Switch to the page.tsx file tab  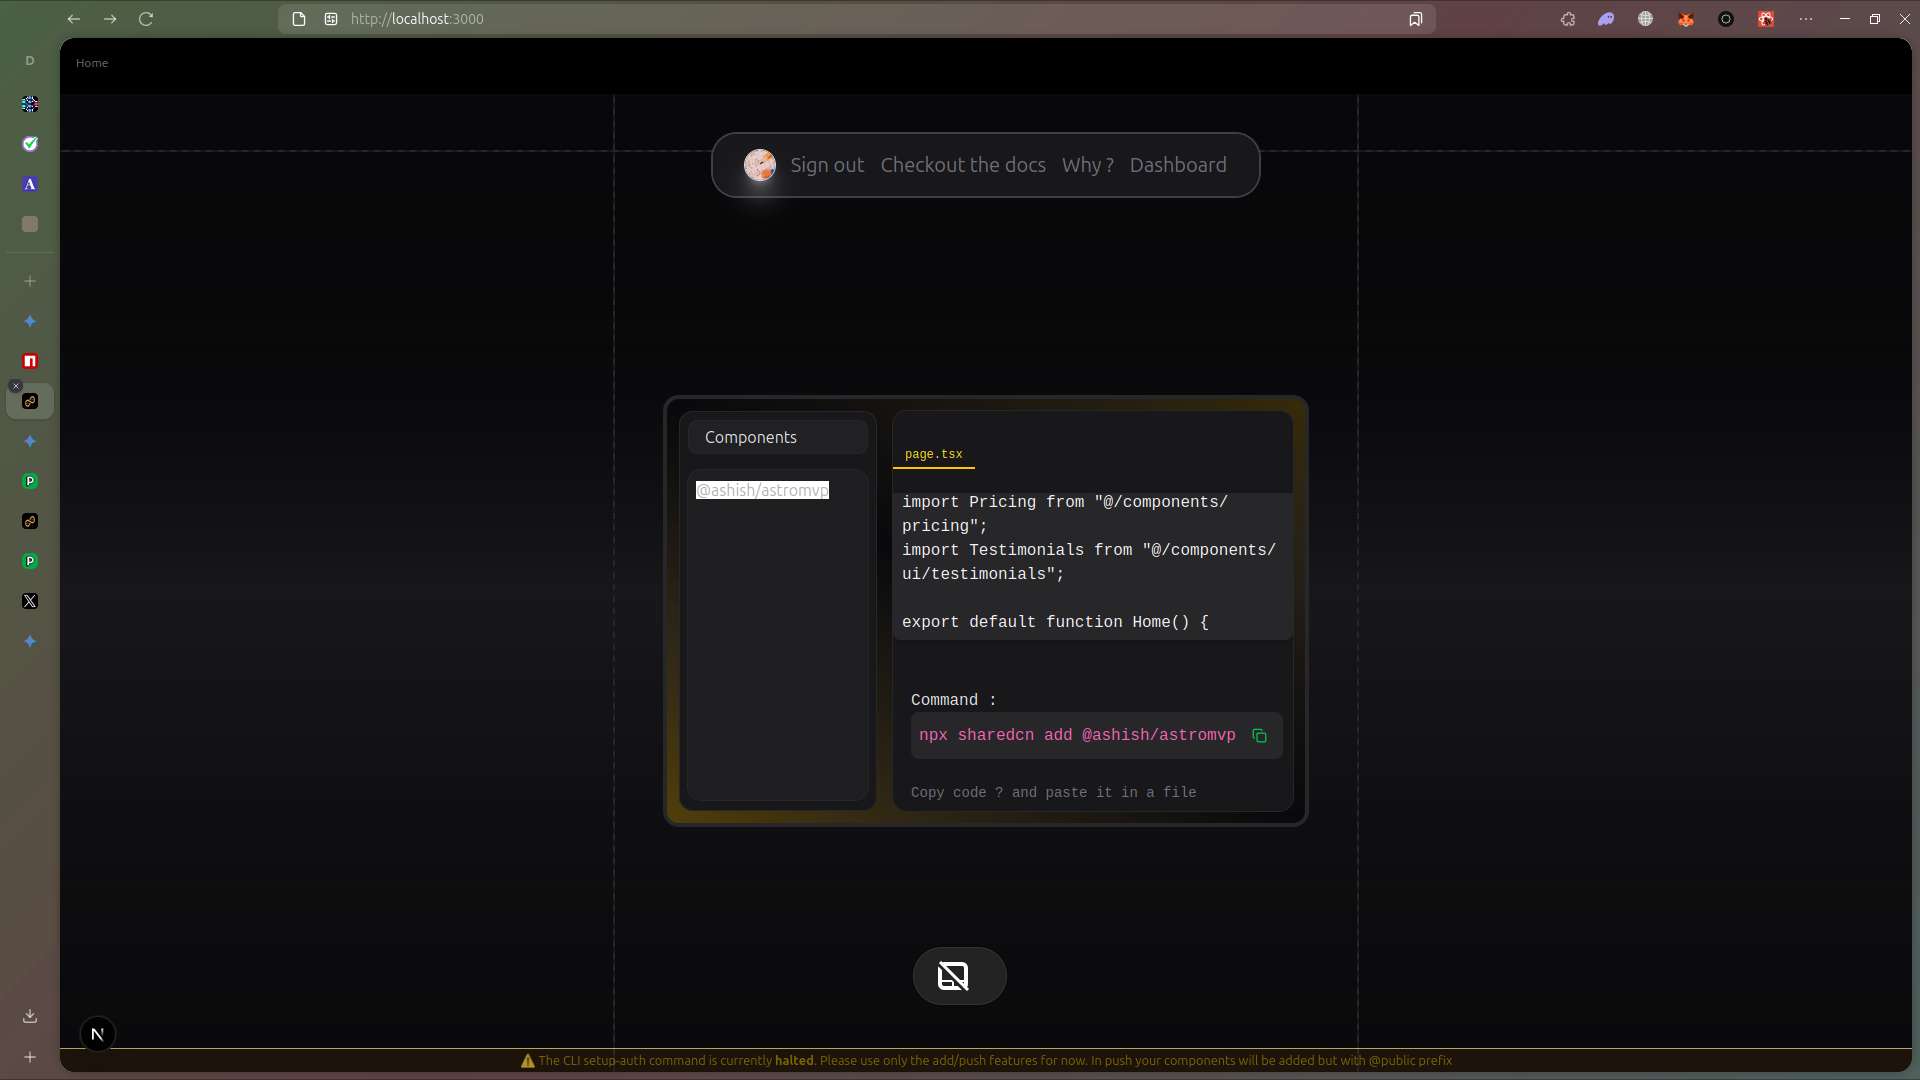[933, 454]
